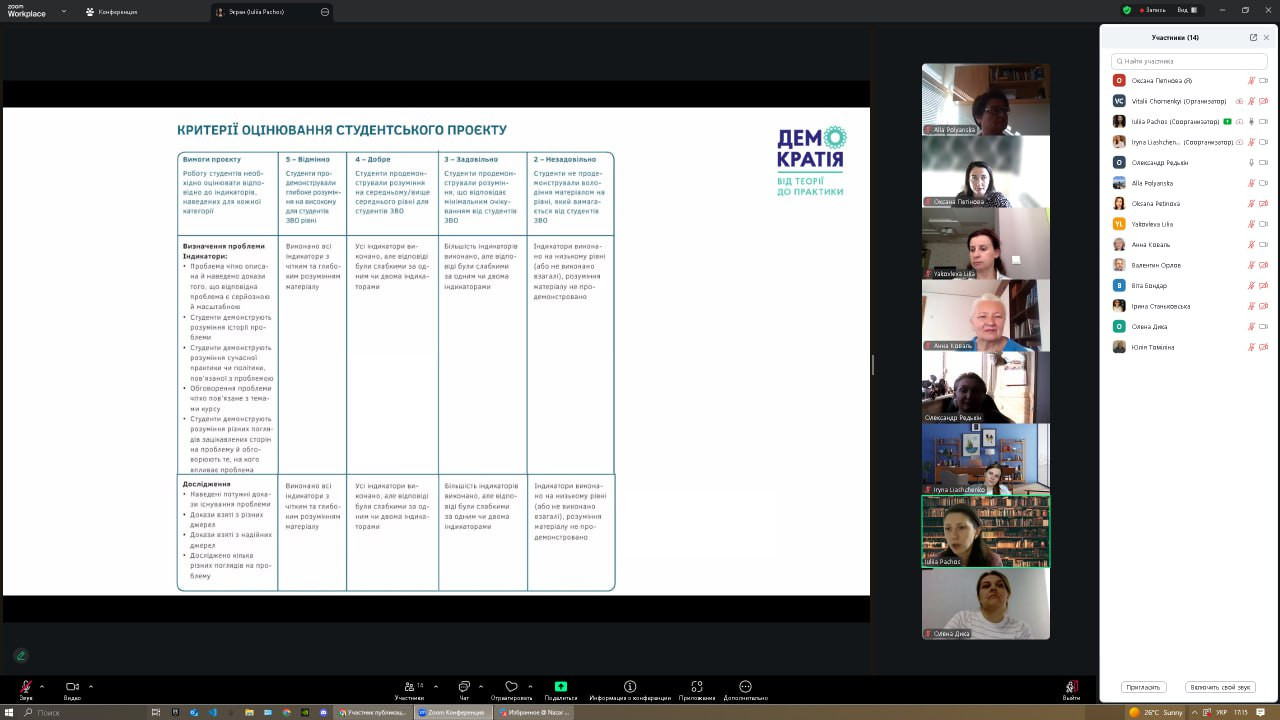The image size is (1280, 720).
Task: Open the Apps (Приложения) icon
Action: [x=697, y=687]
